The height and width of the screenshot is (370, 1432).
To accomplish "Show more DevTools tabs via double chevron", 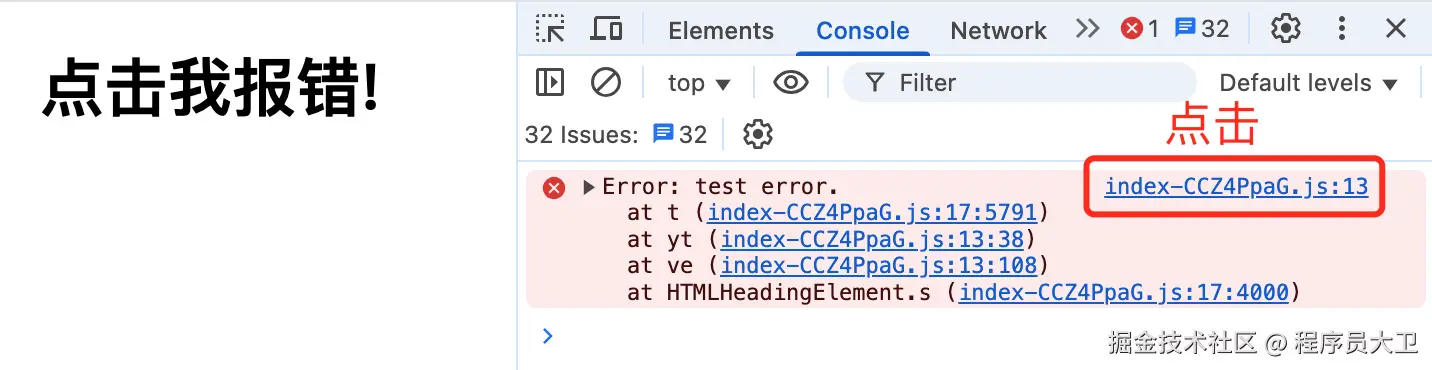I will tap(1088, 29).
